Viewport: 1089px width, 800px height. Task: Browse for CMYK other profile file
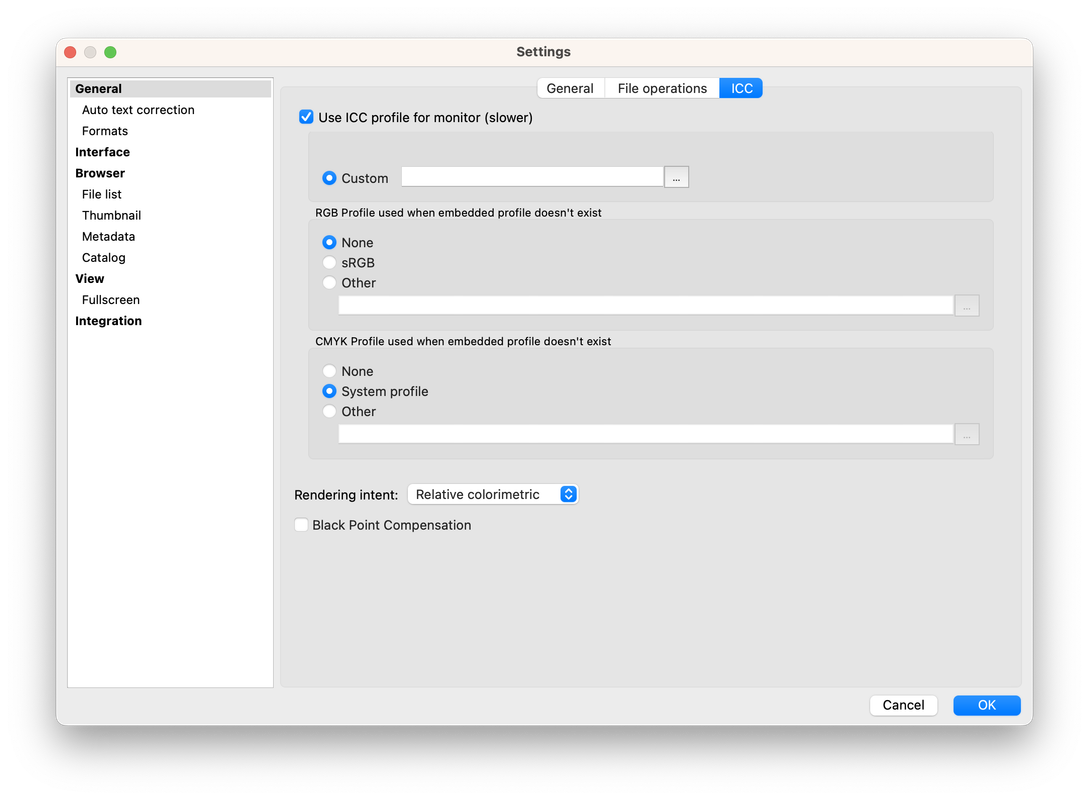967,434
